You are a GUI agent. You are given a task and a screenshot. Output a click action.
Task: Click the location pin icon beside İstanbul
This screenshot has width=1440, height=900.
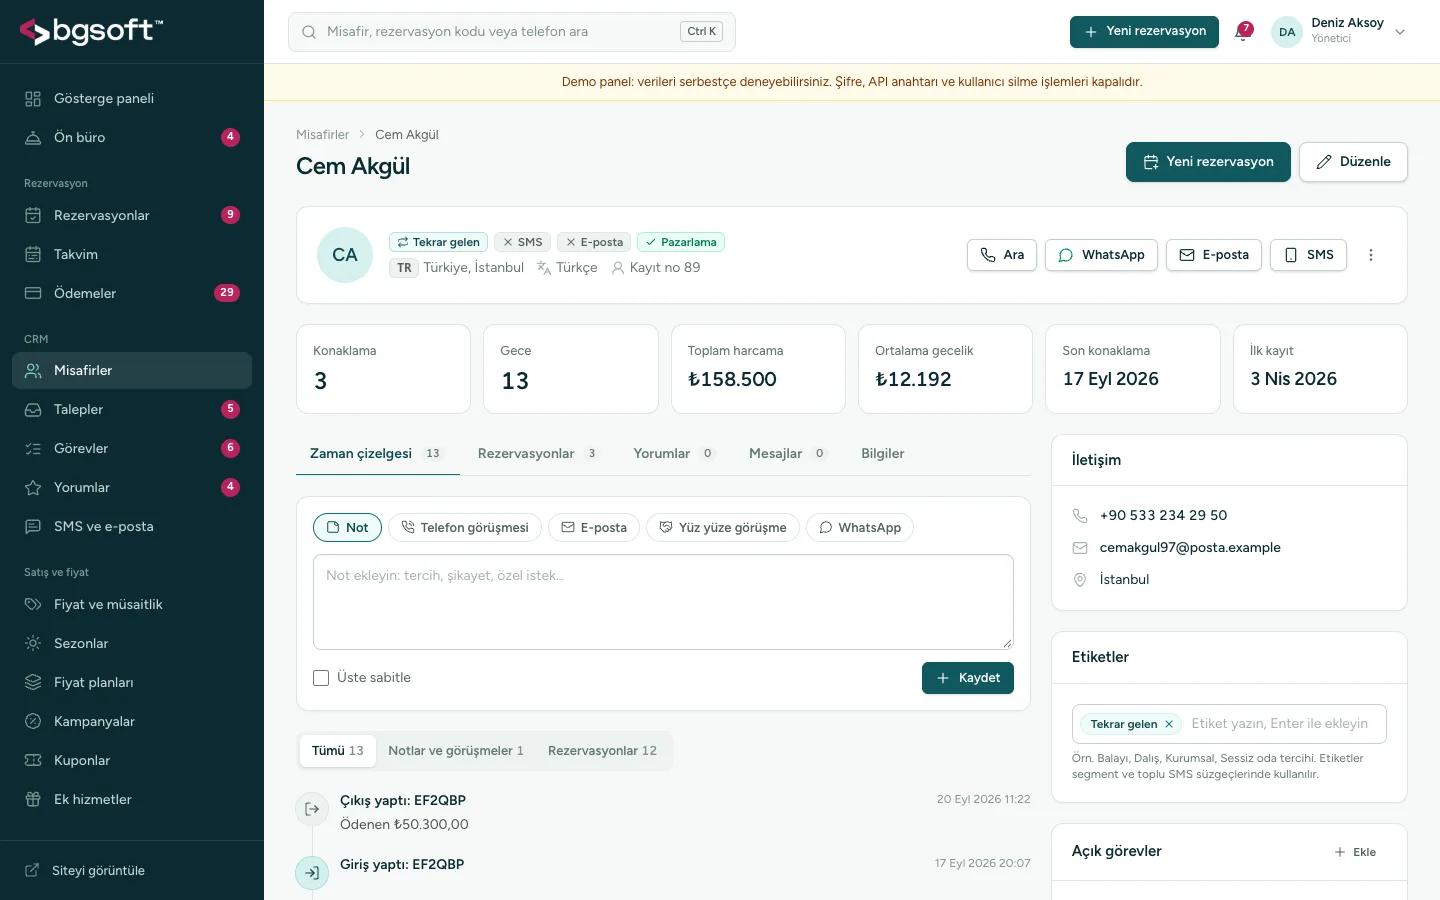coord(1080,579)
